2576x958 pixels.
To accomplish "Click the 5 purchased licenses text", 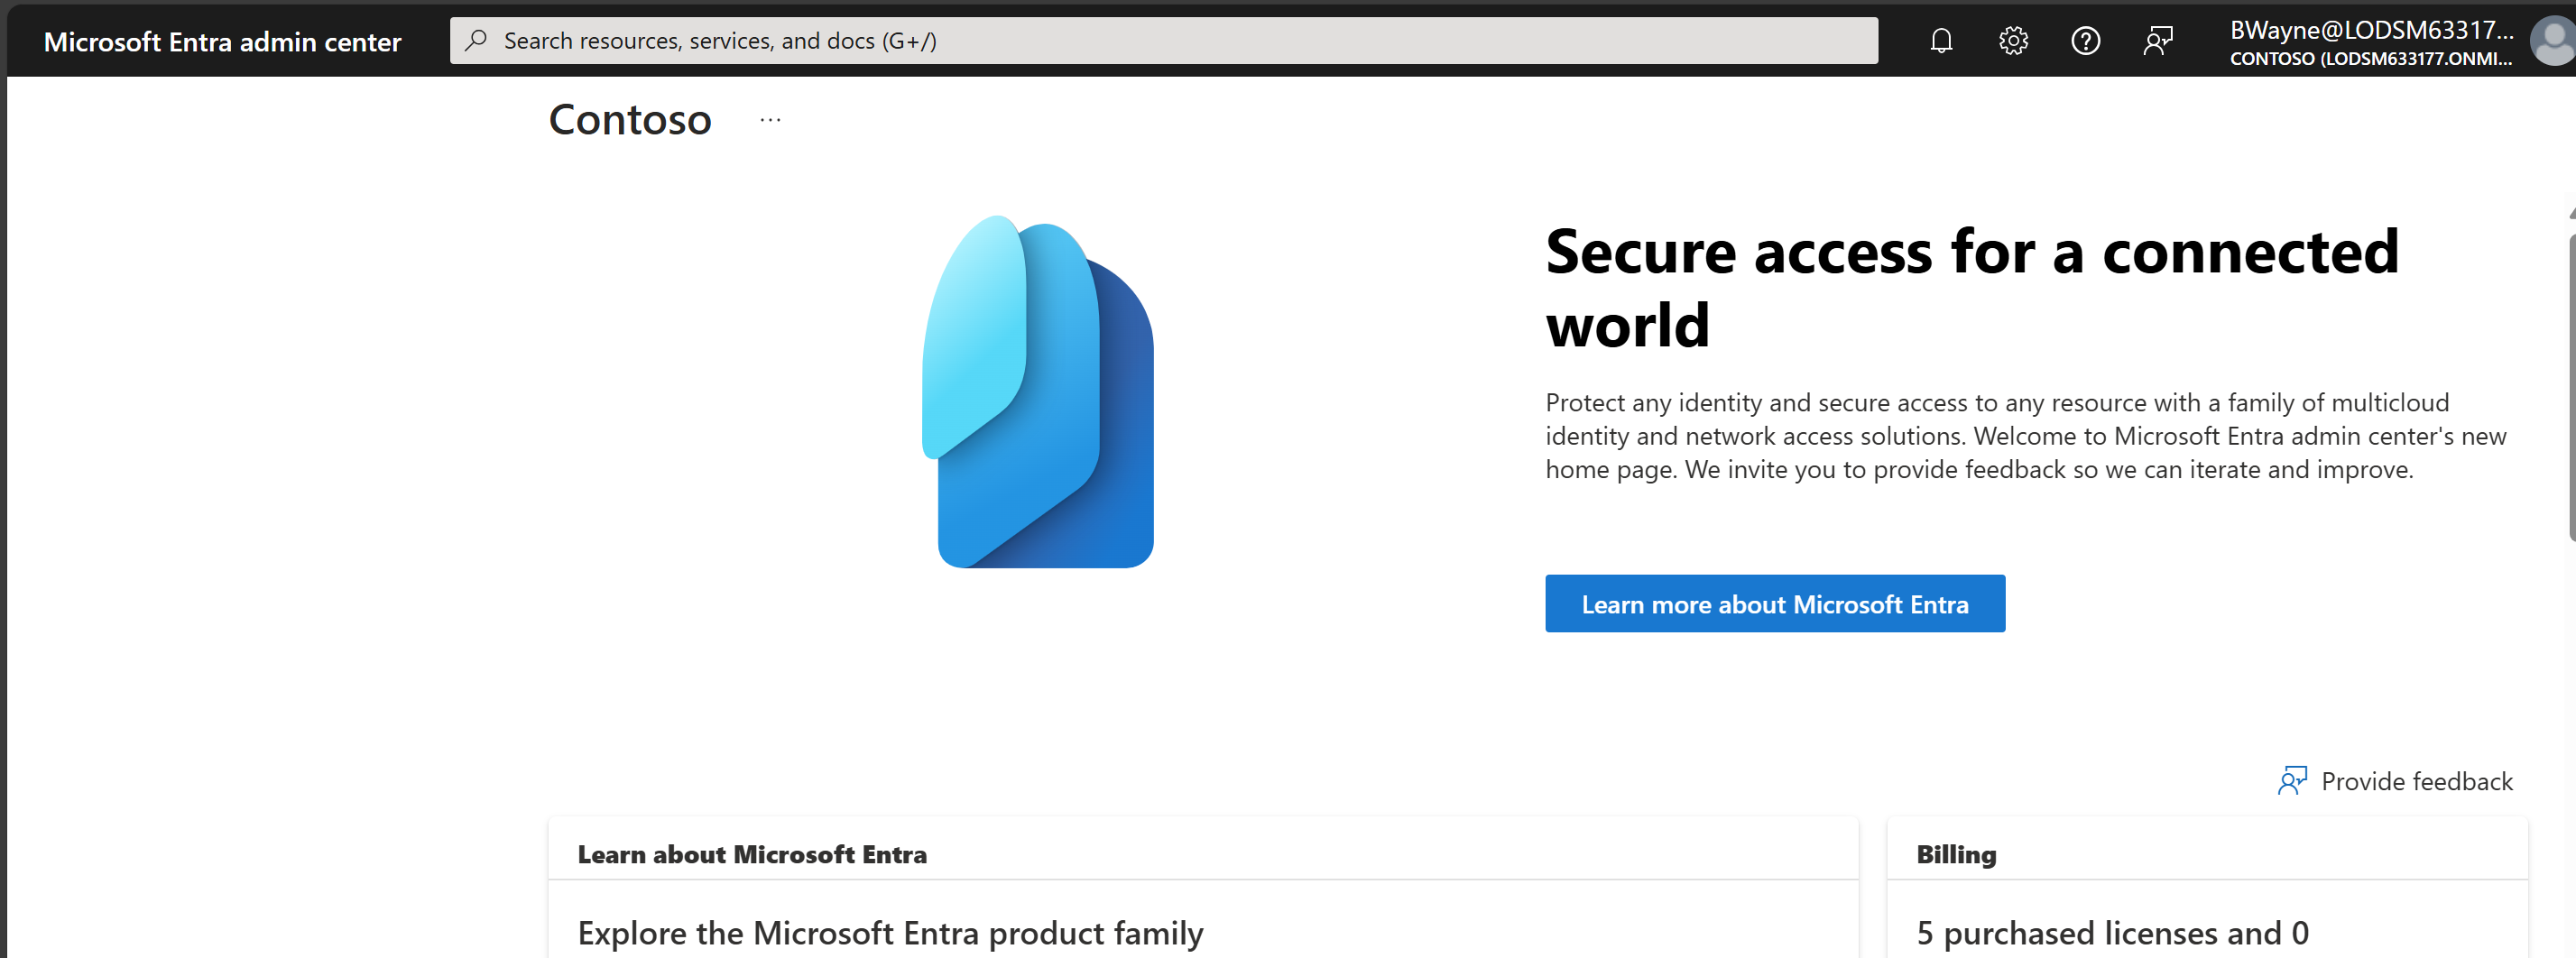I will point(2111,933).
